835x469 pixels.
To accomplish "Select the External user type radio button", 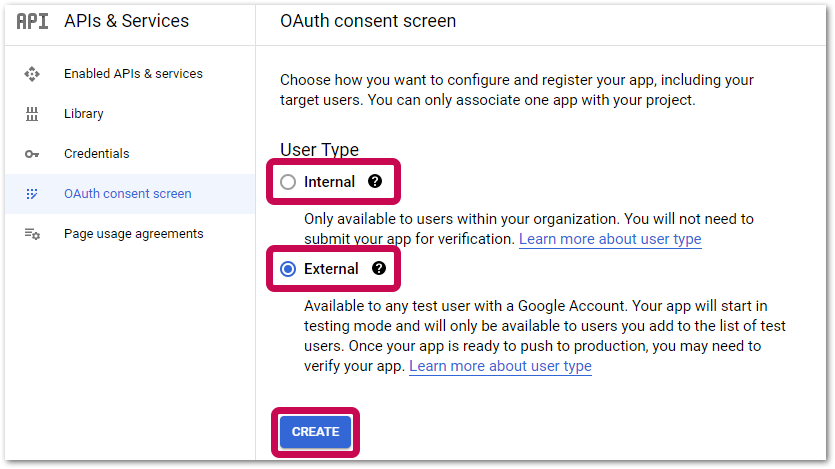I will (x=289, y=268).
